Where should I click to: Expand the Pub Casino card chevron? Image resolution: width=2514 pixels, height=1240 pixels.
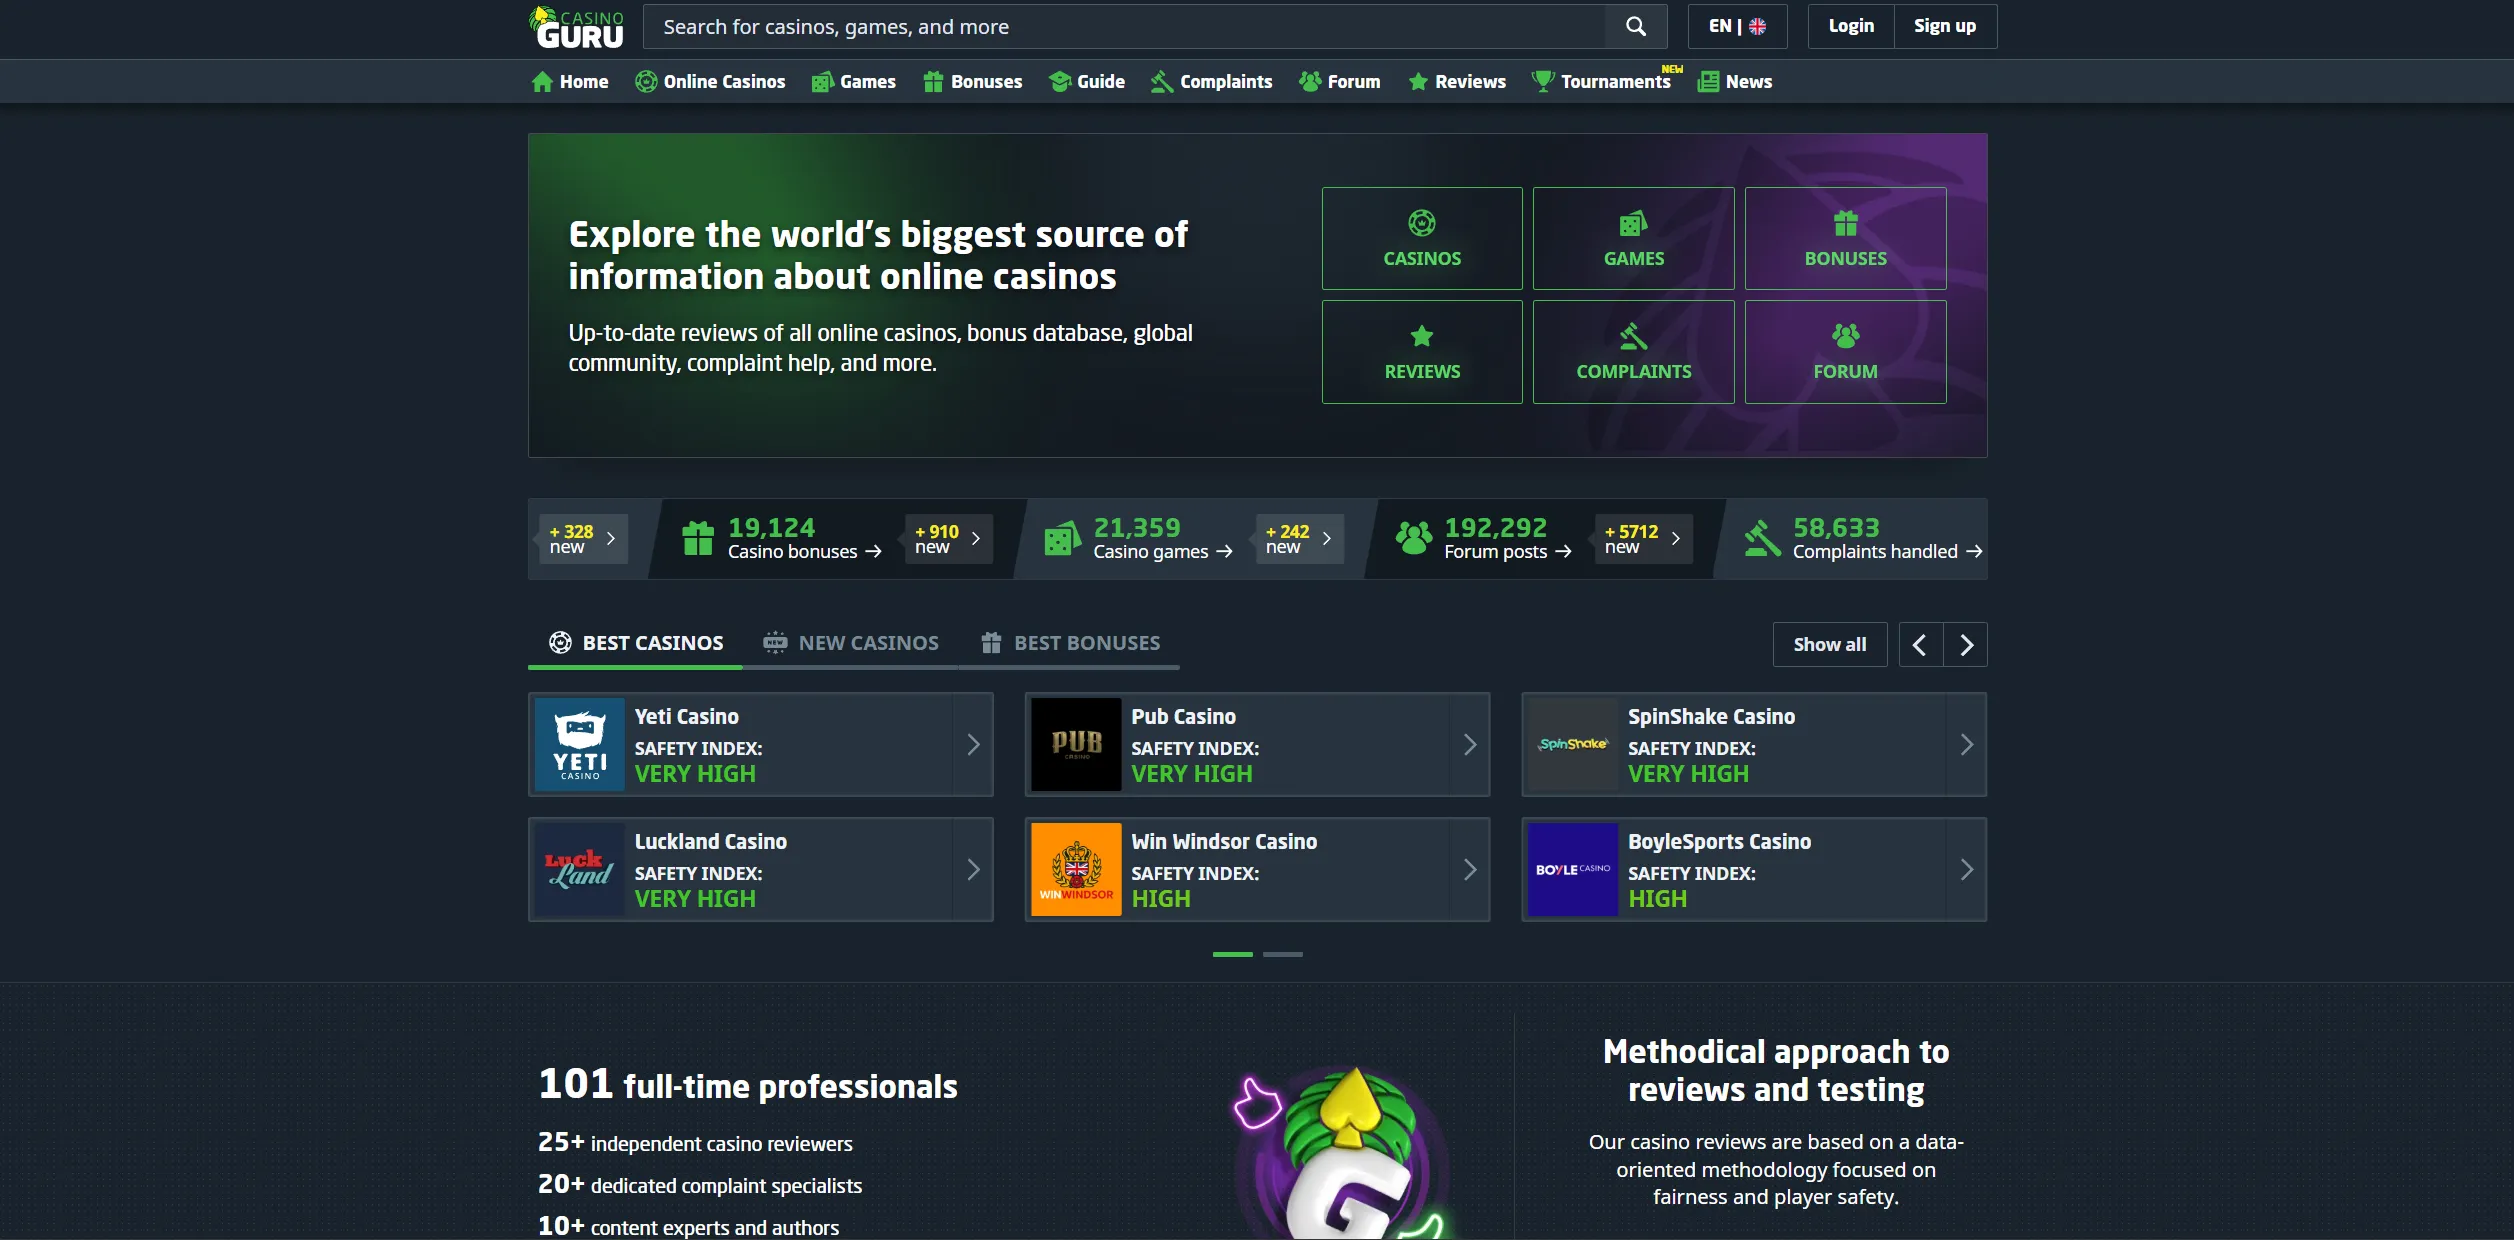click(1469, 745)
